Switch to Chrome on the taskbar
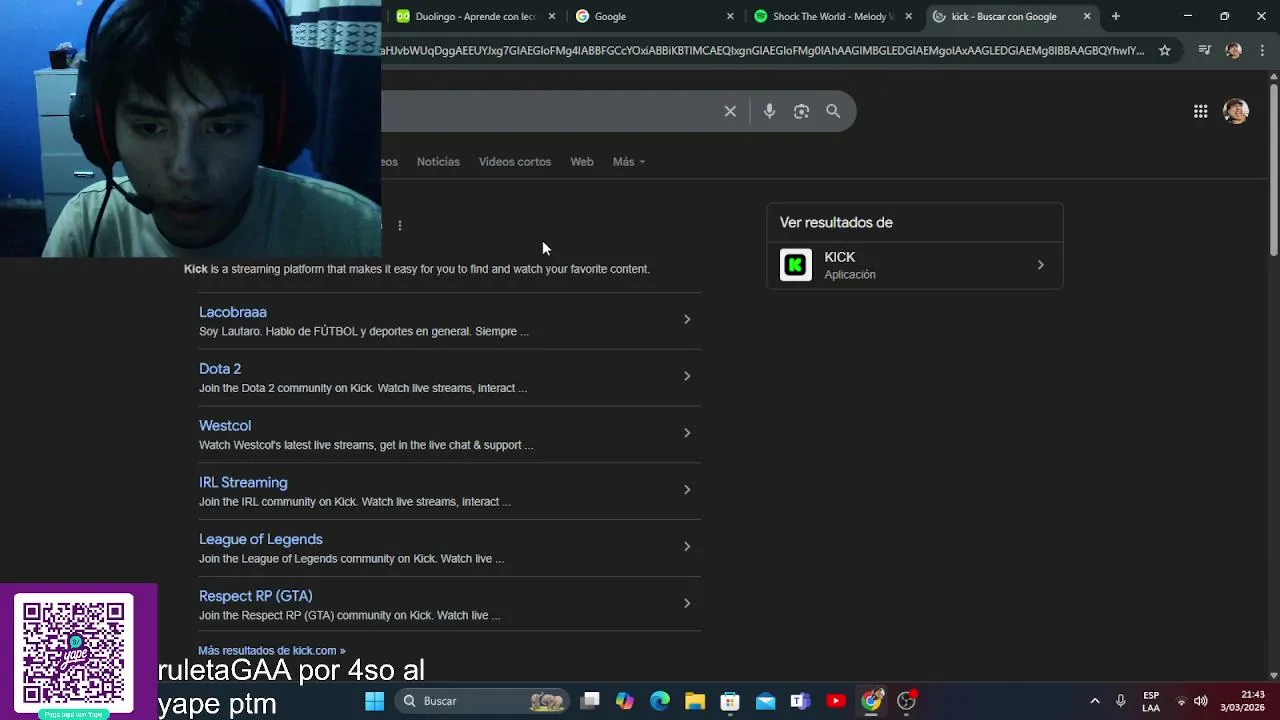 click(x=872, y=701)
